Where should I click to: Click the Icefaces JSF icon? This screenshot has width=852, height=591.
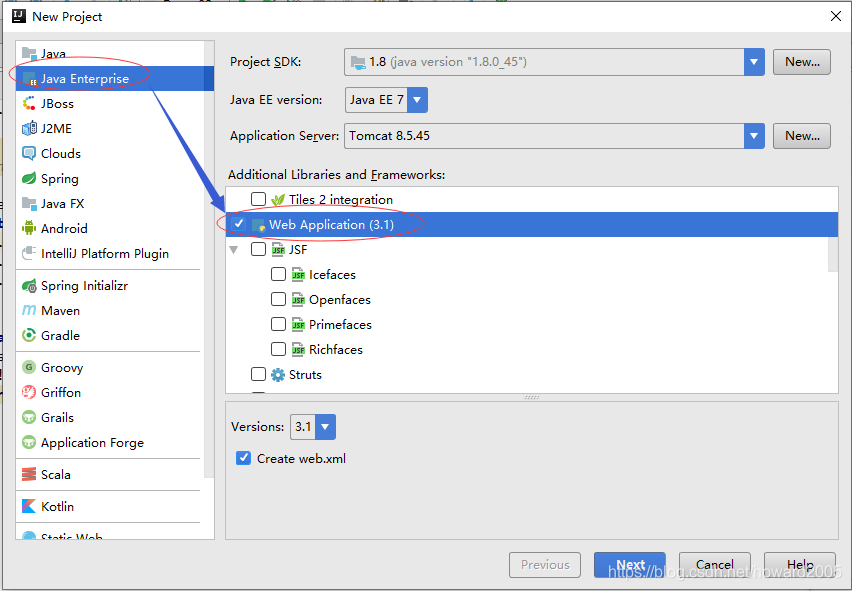tap(298, 275)
